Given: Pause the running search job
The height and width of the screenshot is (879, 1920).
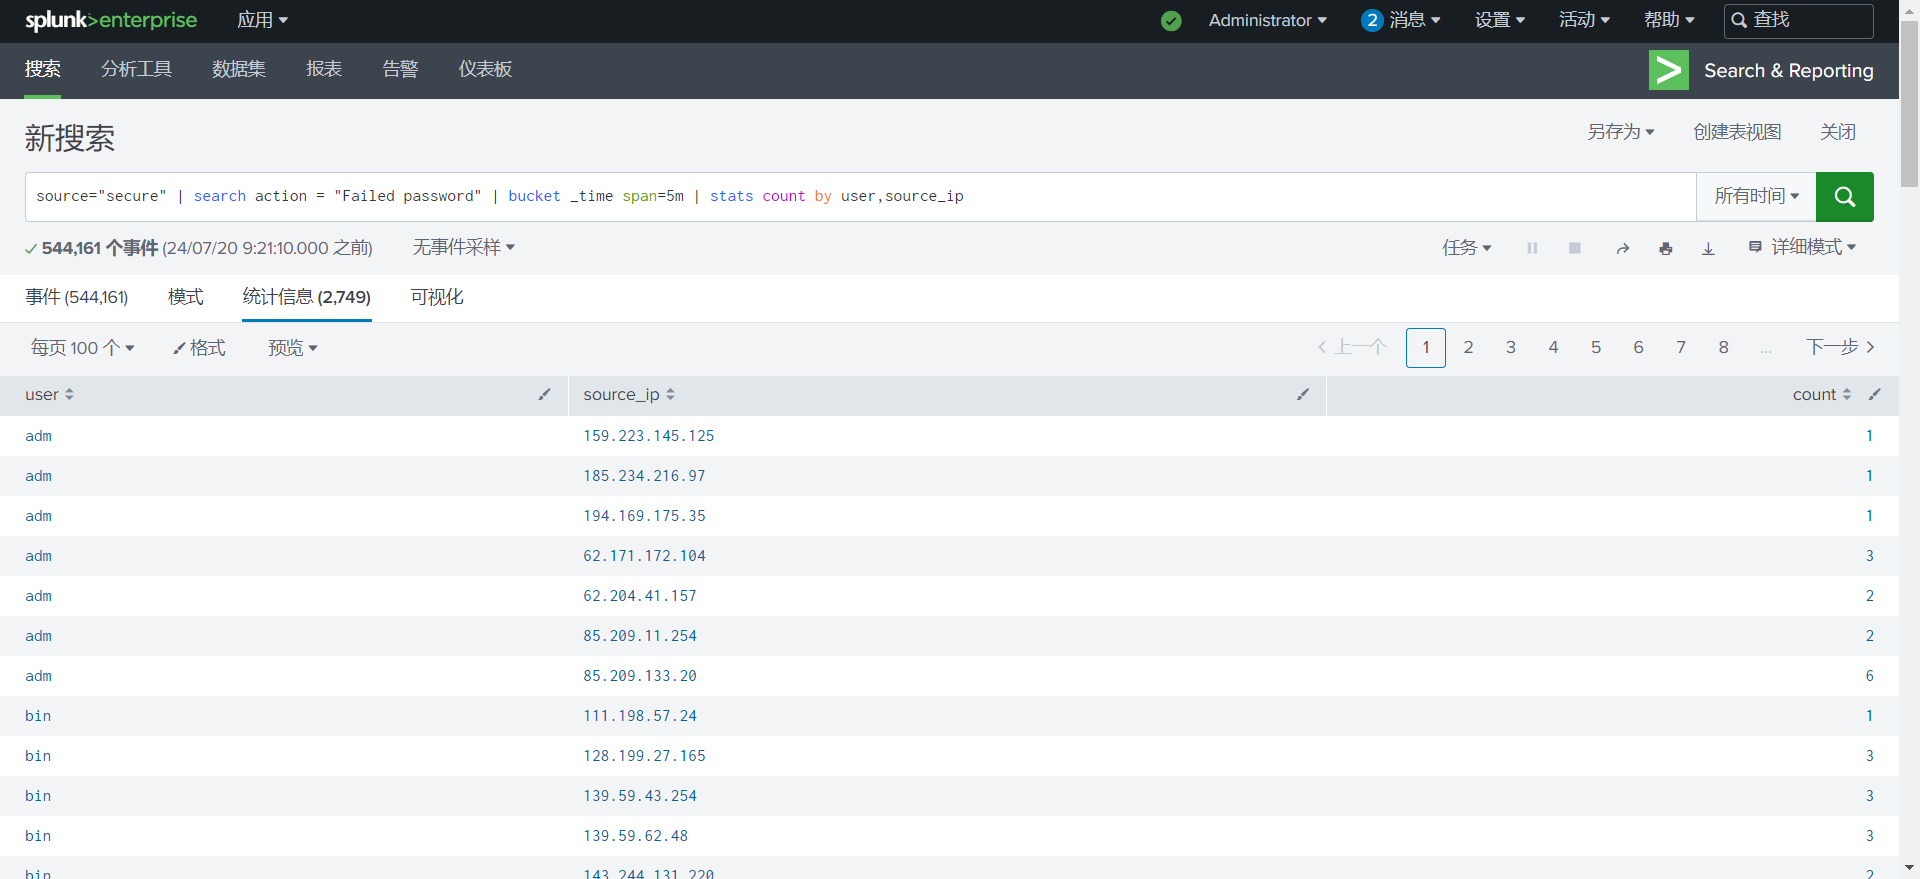Looking at the screenshot, I should (x=1532, y=248).
